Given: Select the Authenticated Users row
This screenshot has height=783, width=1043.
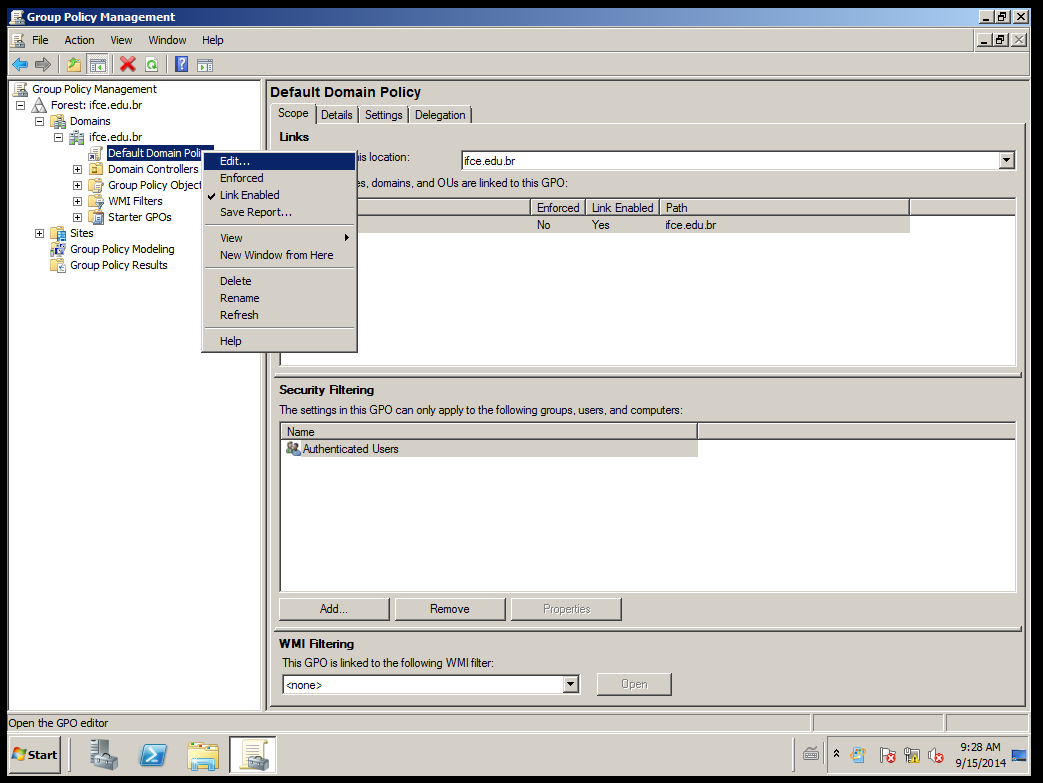Looking at the screenshot, I should point(490,449).
